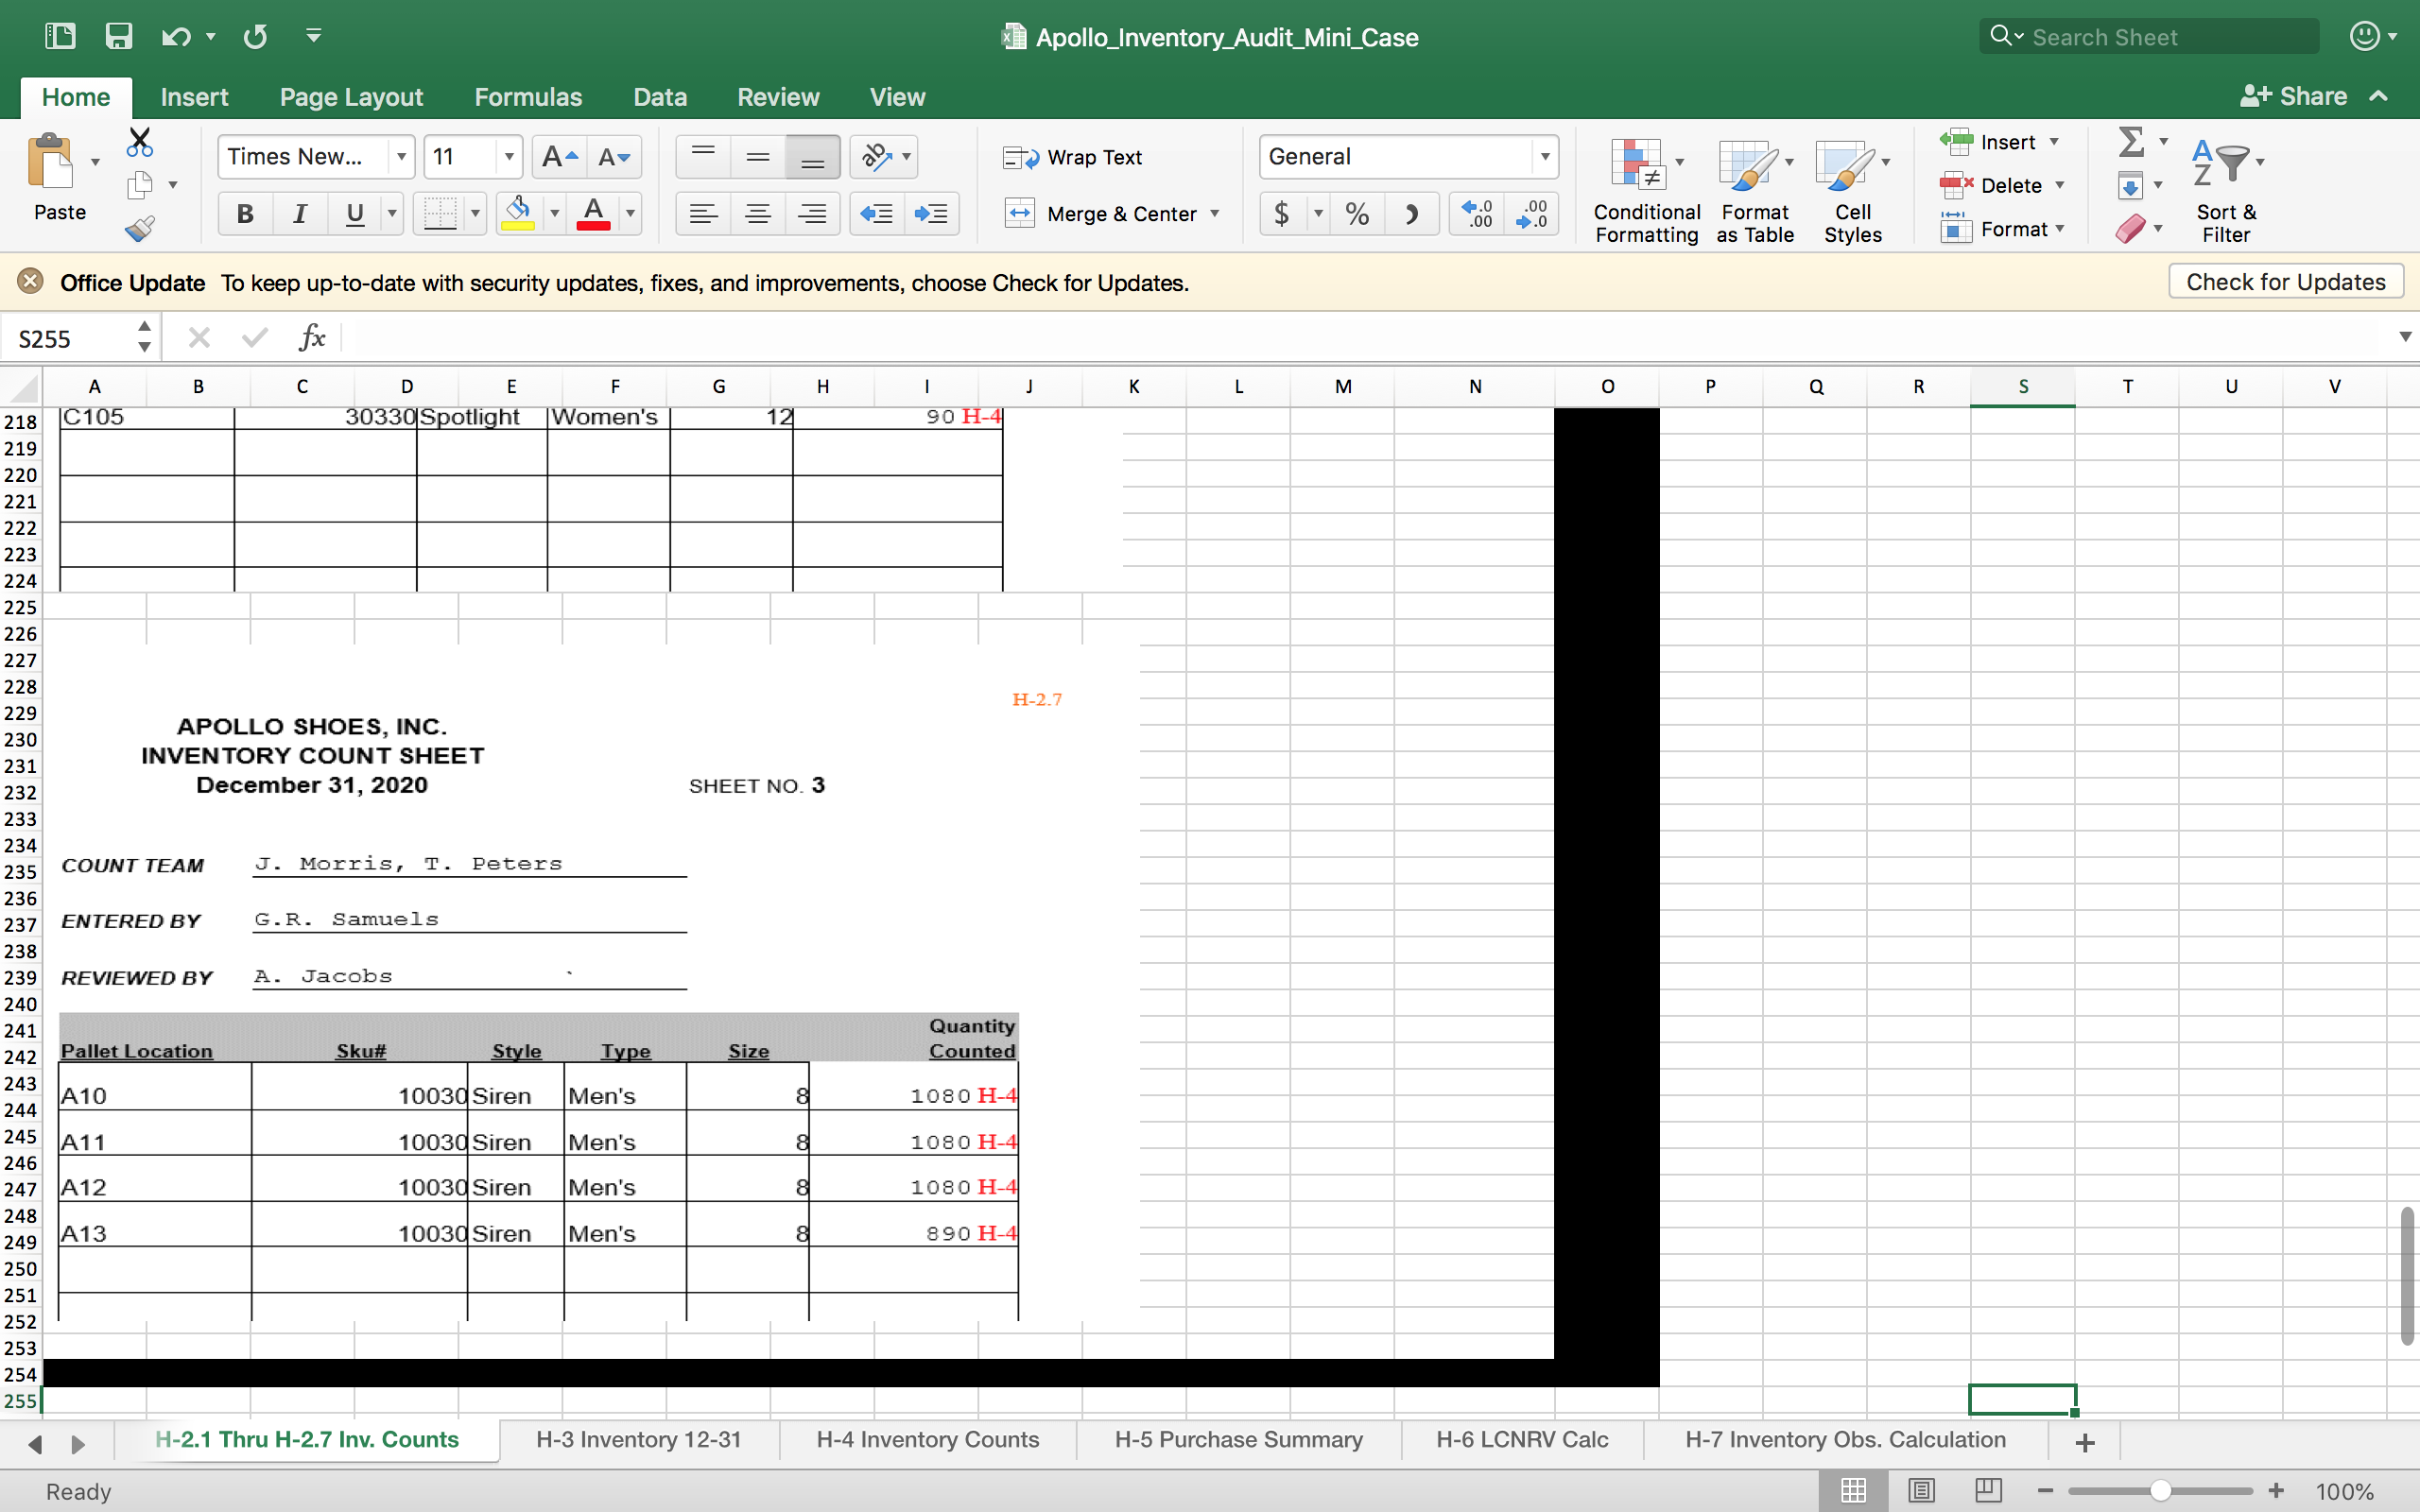Switch to the Formulas ribbon tab
Viewport: 2420px width, 1512px height.
point(527,97)
